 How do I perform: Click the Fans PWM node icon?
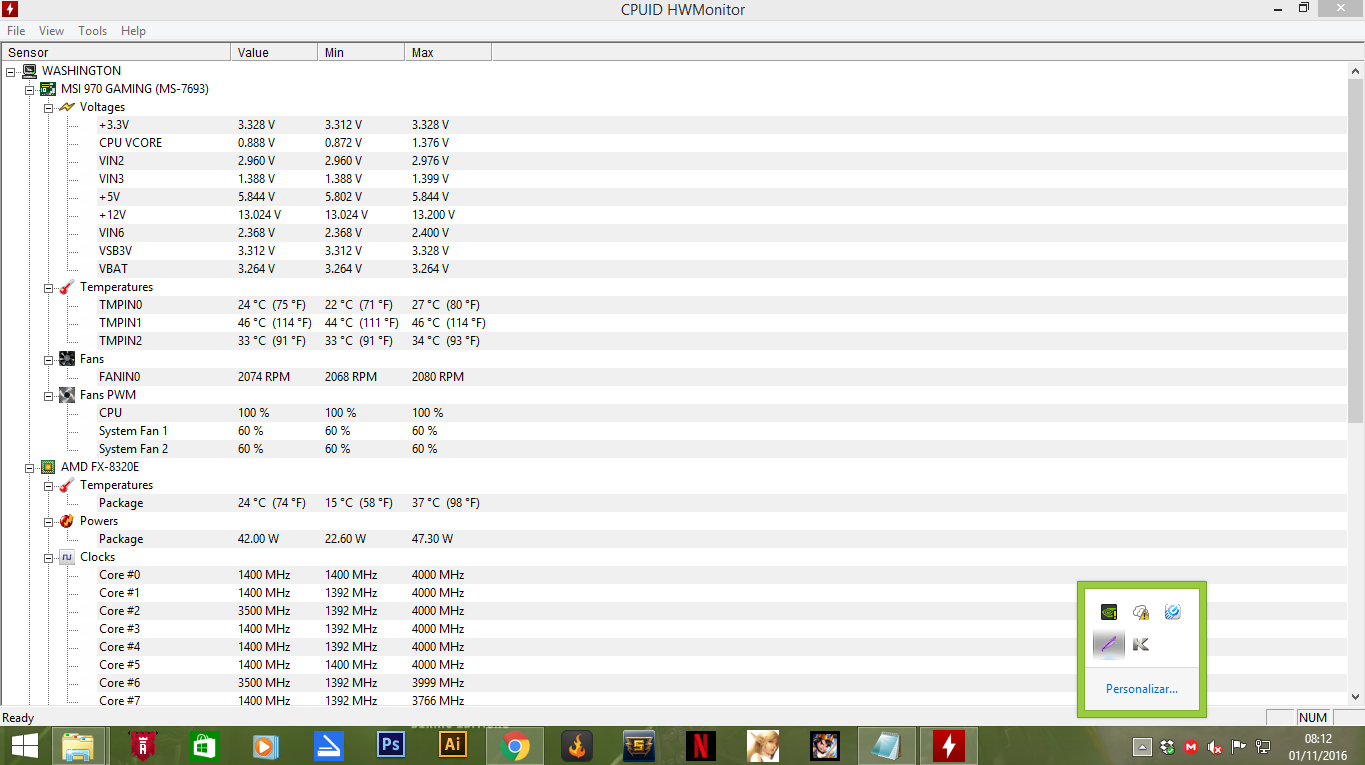click(67, 395)
